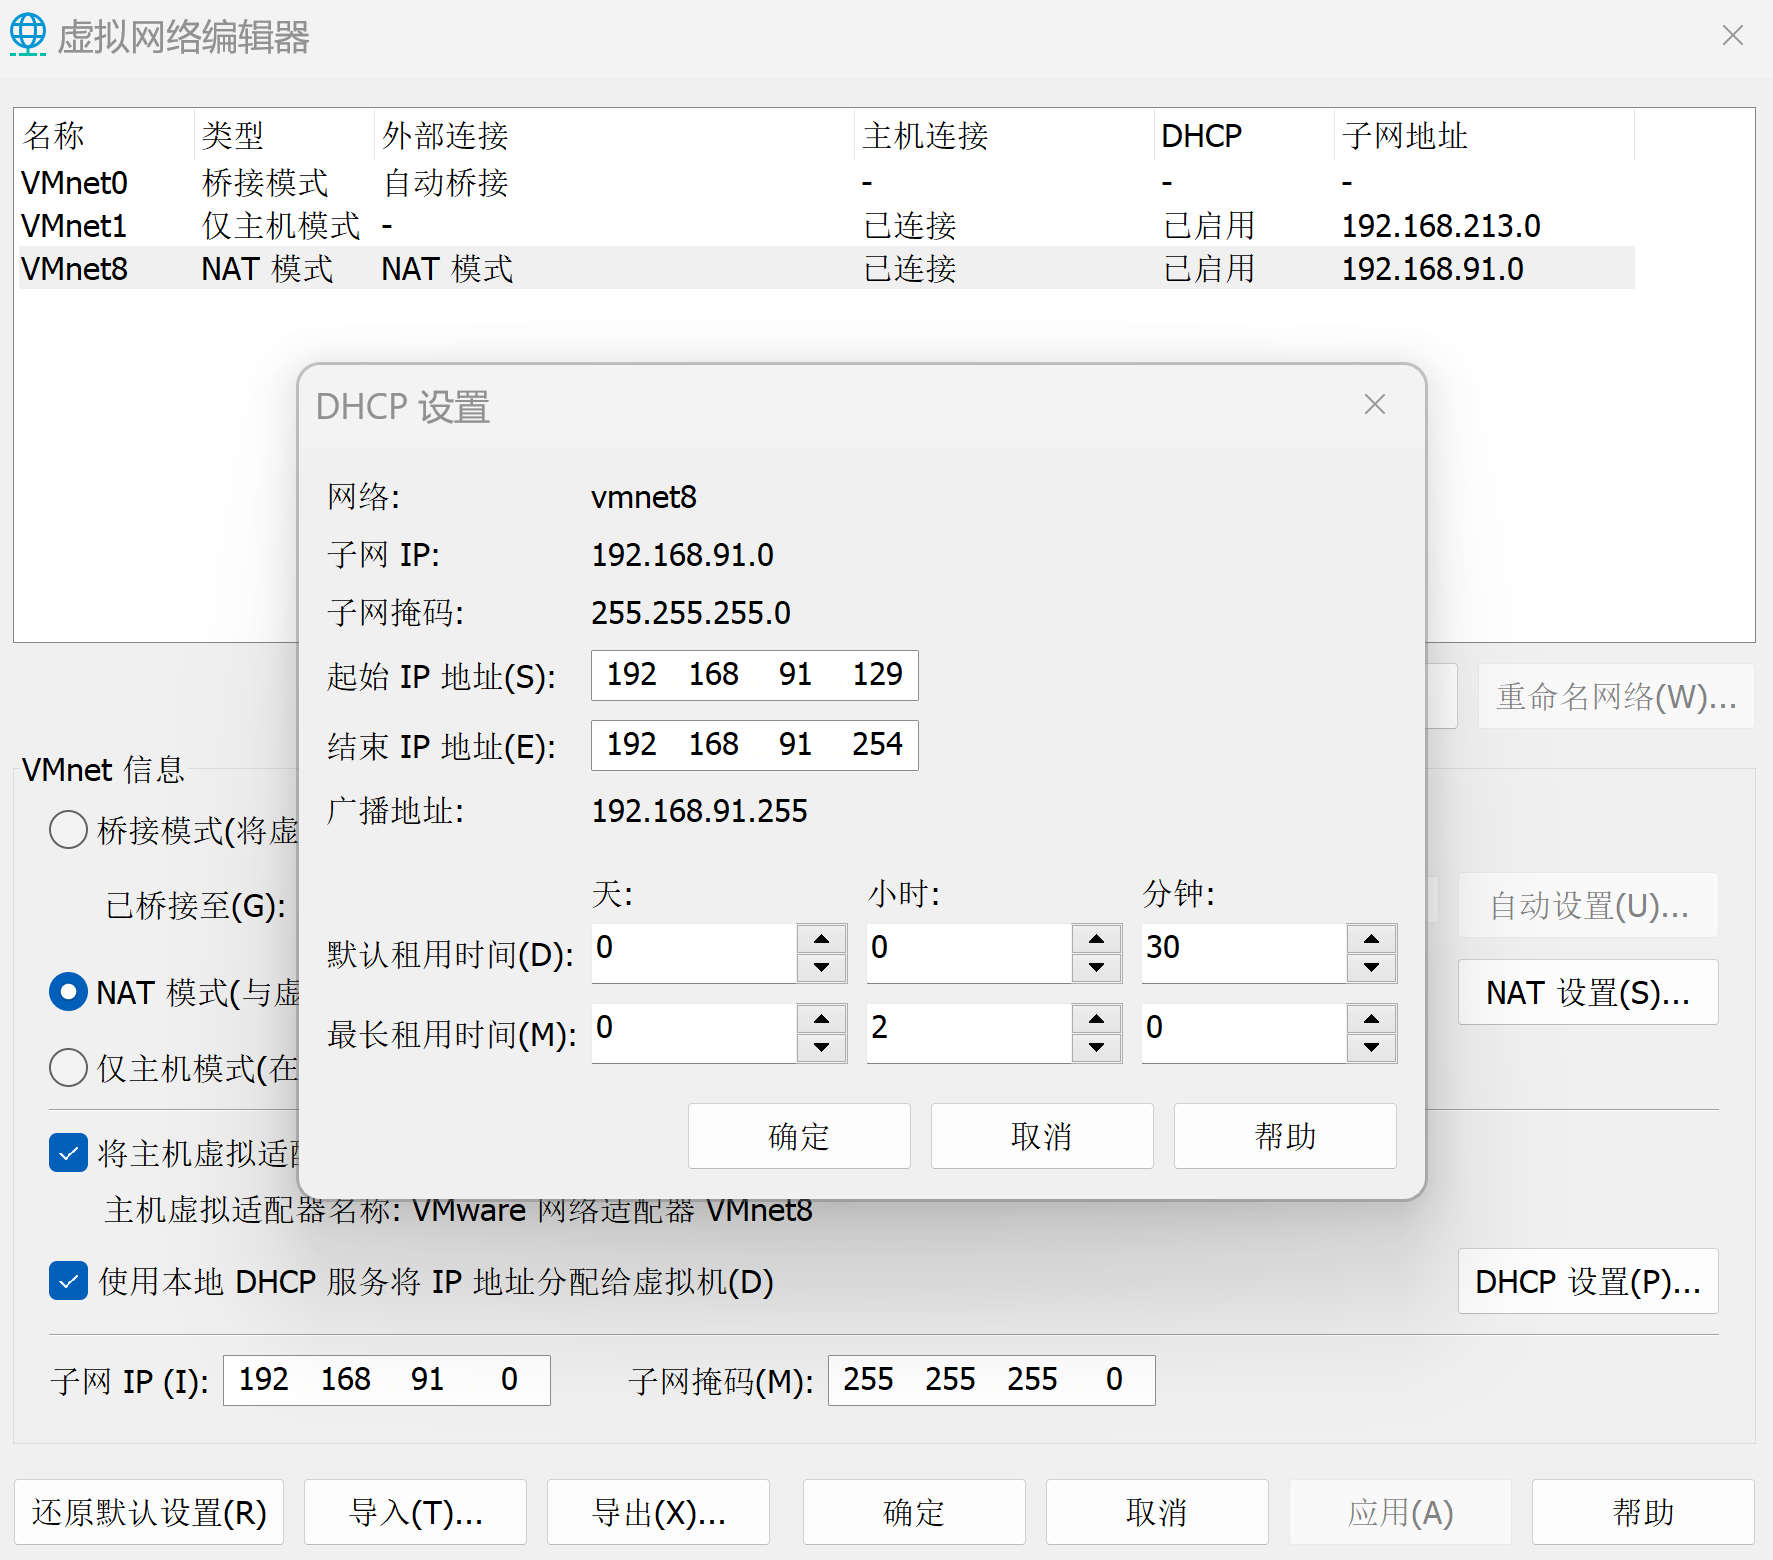Click the 起始 IP 地址 input field
Screen dimensions: 1773x1560
coord(755,675)
